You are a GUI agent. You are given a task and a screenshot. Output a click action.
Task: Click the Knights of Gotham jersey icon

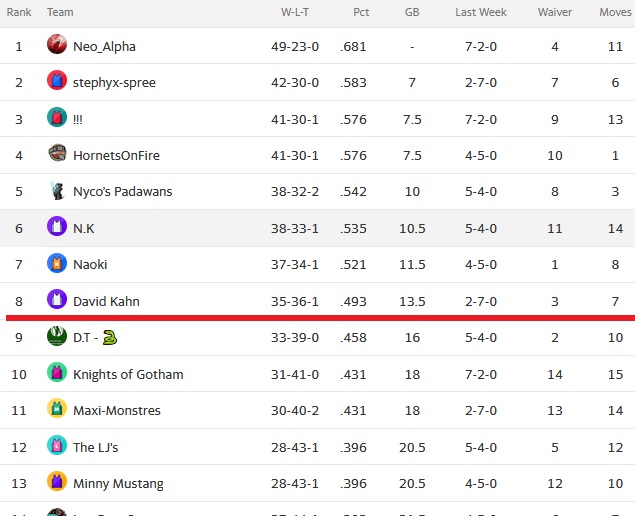[x=57, y=372]
